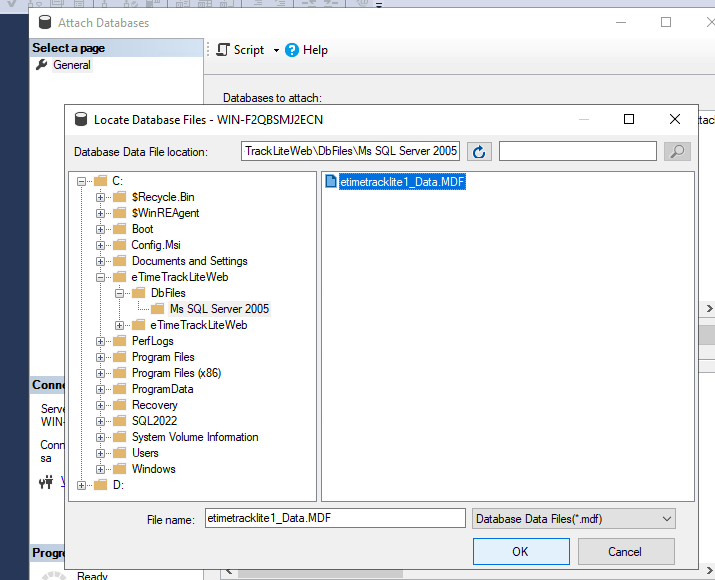Select the Recovery folder
The height and width of the screenshot is (580, 715).
pyautogui.click(x=154, y=405)
